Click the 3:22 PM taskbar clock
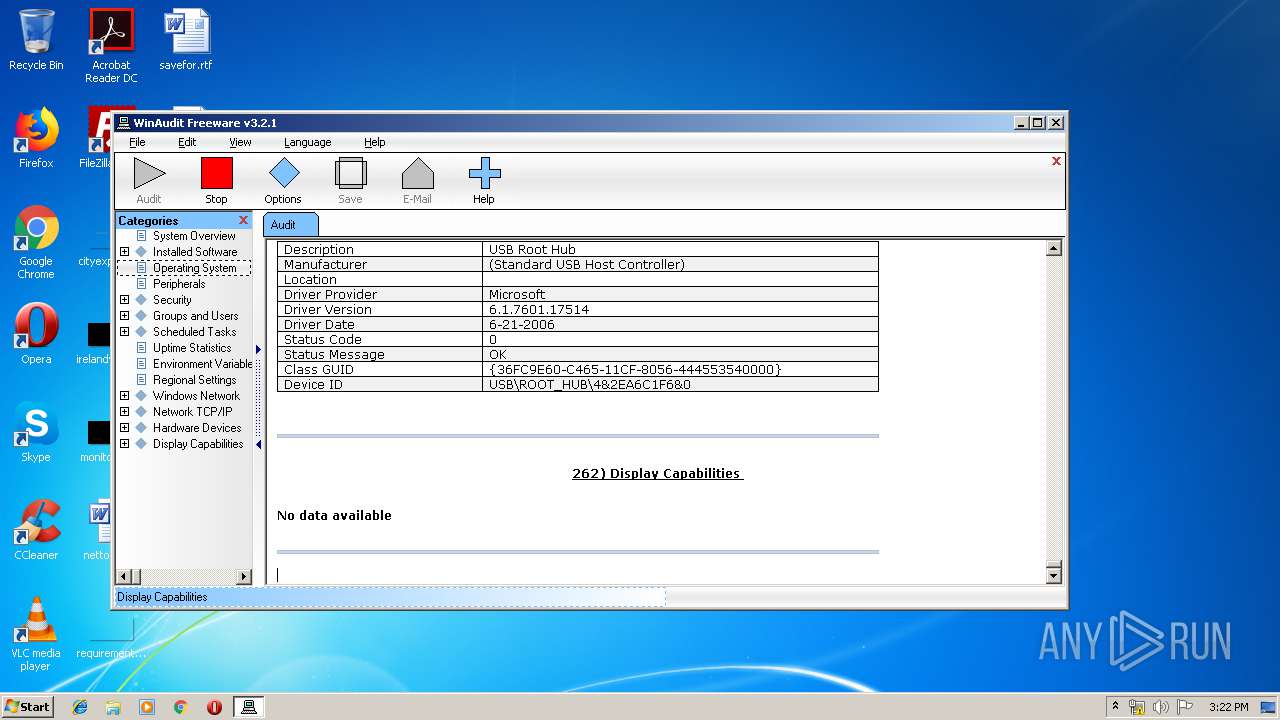This screenshot has height=720, width=1280. [1228, 707]
